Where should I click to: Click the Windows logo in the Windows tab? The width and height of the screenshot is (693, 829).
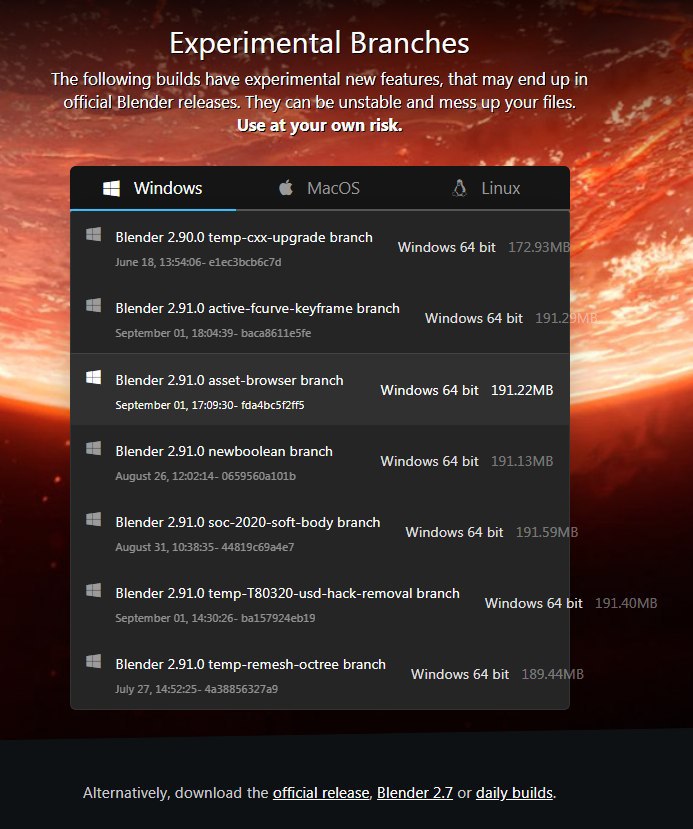click(111, 188)
